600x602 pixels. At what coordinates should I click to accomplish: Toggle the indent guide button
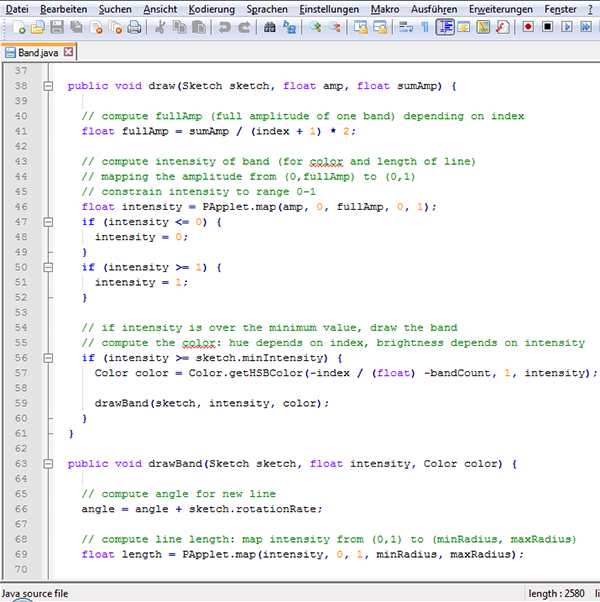pyautogui.click(x=445, y=27)
